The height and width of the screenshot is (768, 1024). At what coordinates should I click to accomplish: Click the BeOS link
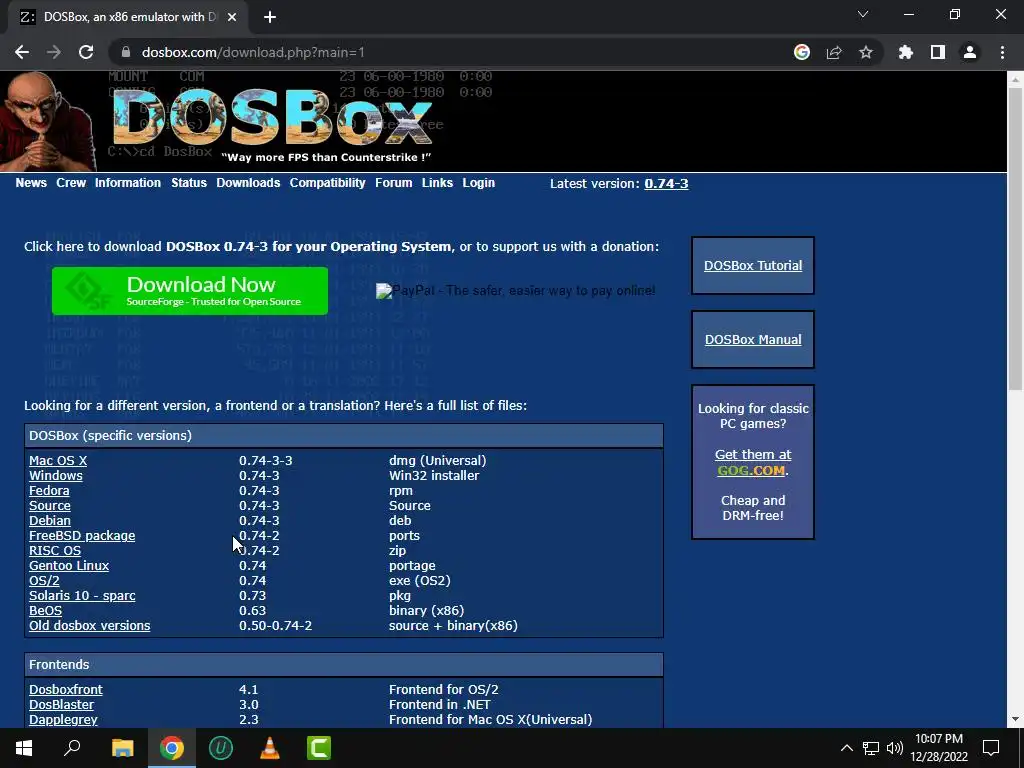[x=46, y=611]
